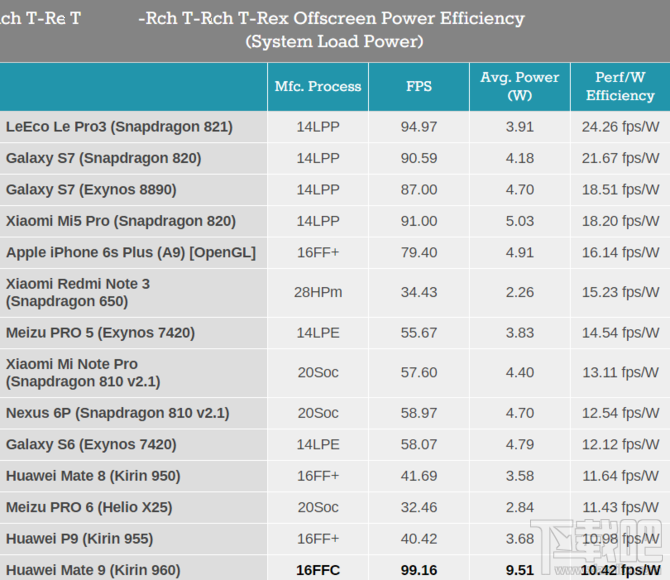The image size is (670, 580).
Task: Click the efficiency value '12.12 fps/W'
Action: [x=620, y=445]
